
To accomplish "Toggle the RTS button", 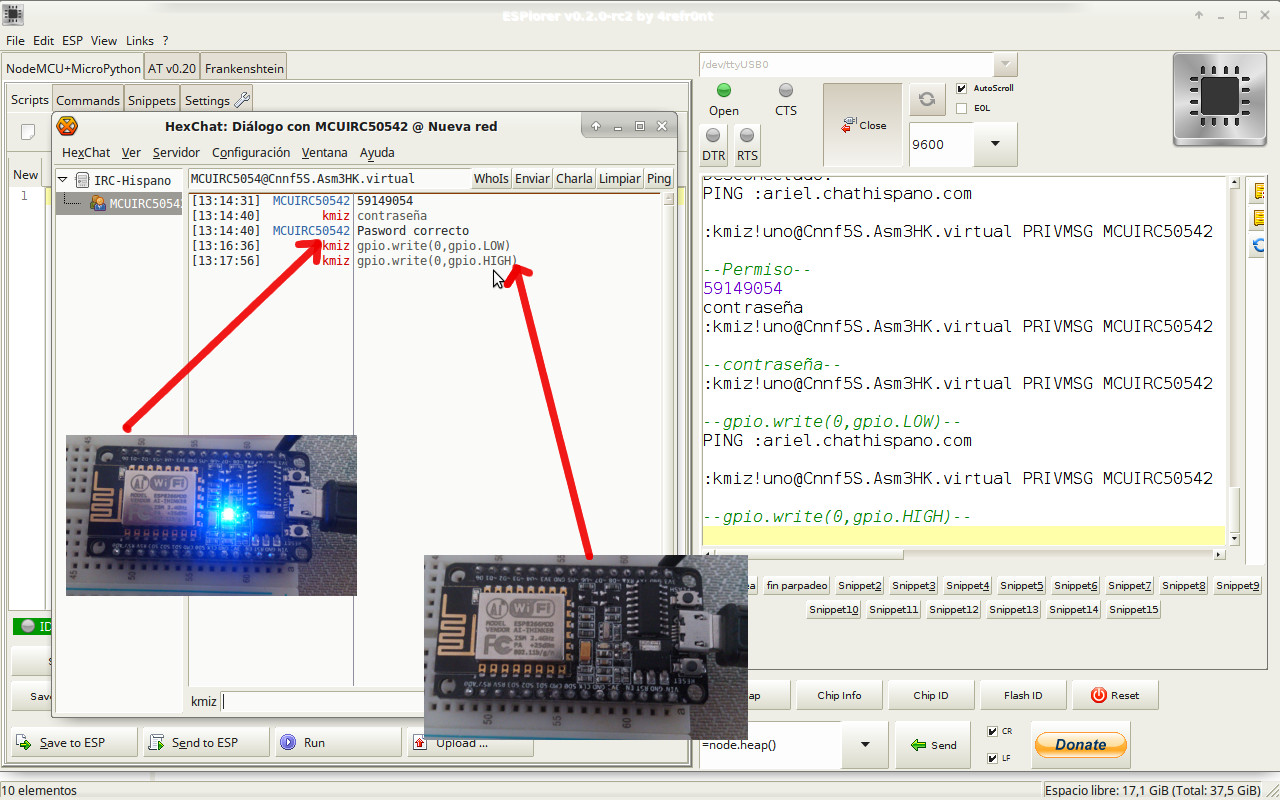I will 747,145.
